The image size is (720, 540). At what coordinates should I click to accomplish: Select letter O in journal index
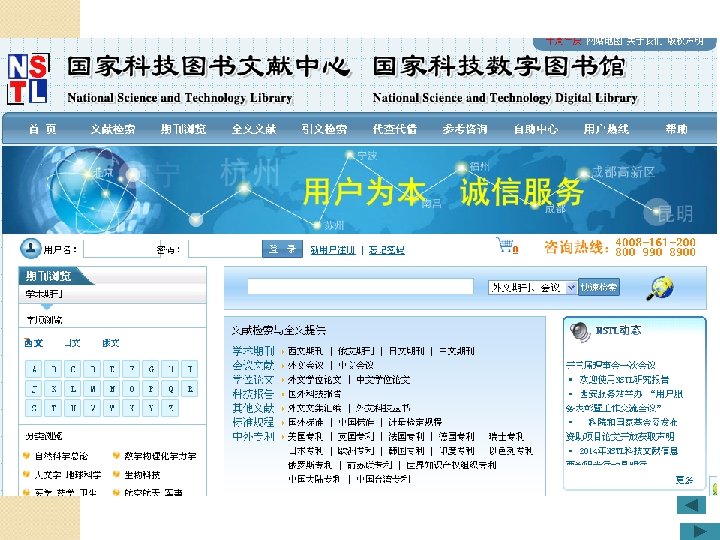point(132,389)
